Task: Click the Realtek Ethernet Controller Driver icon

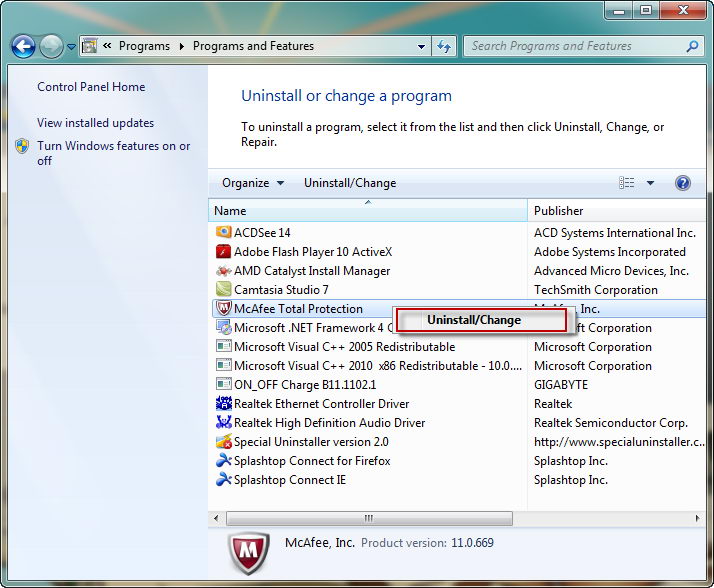Action: pyautogui.click(x=224, y=404)
